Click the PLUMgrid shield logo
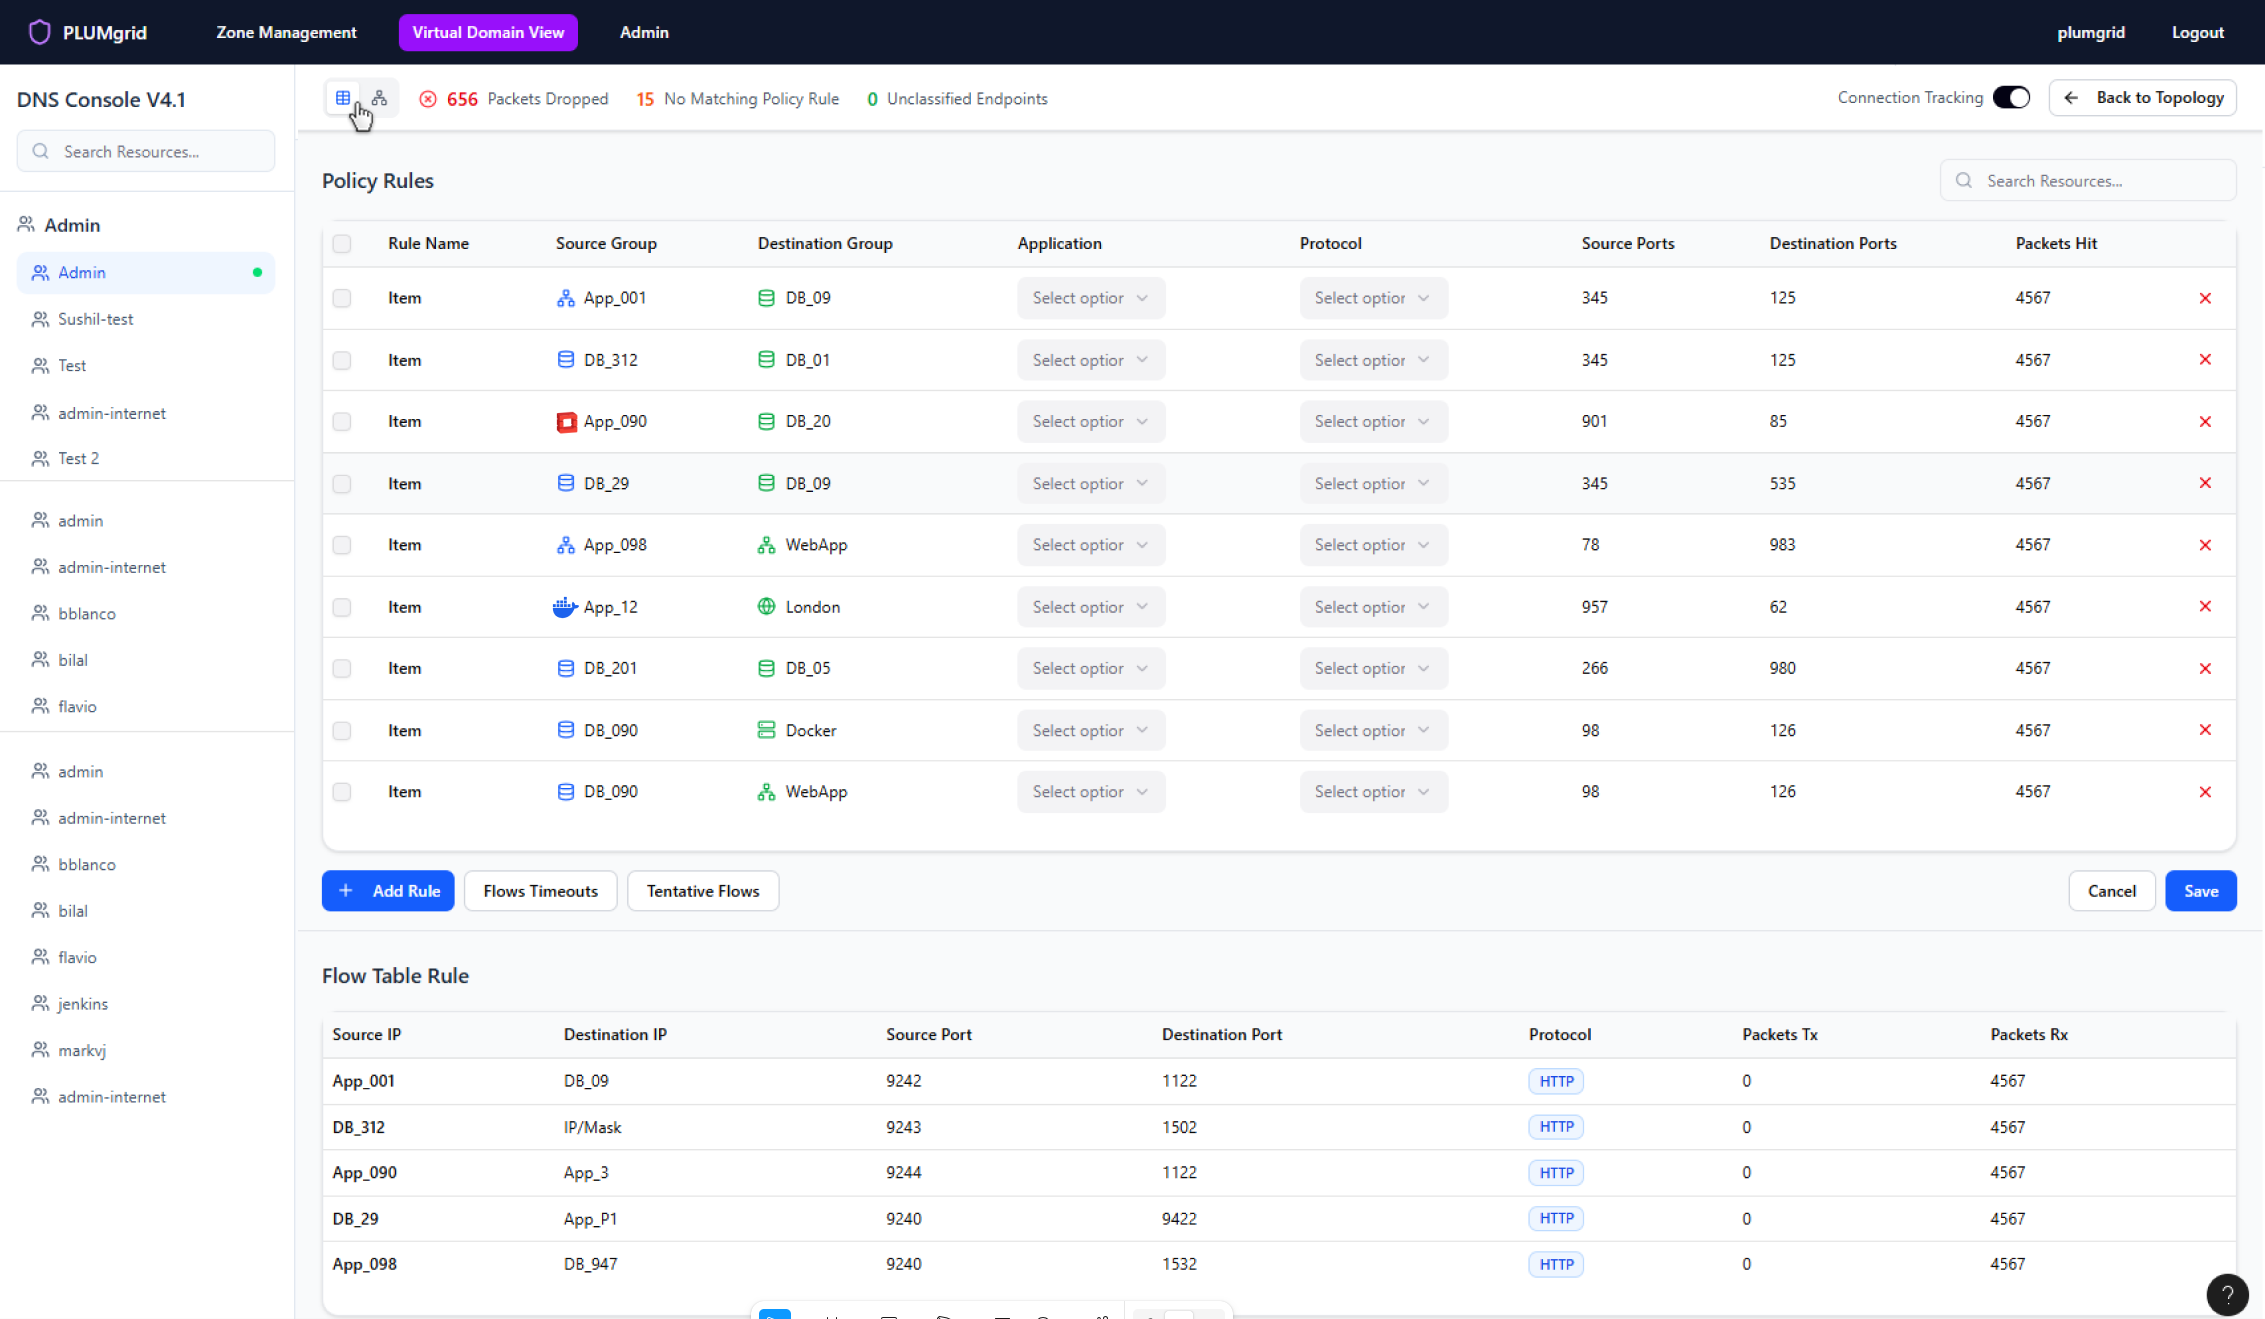This screenshot has height=1319, width=2265. [x=39, y=32]
